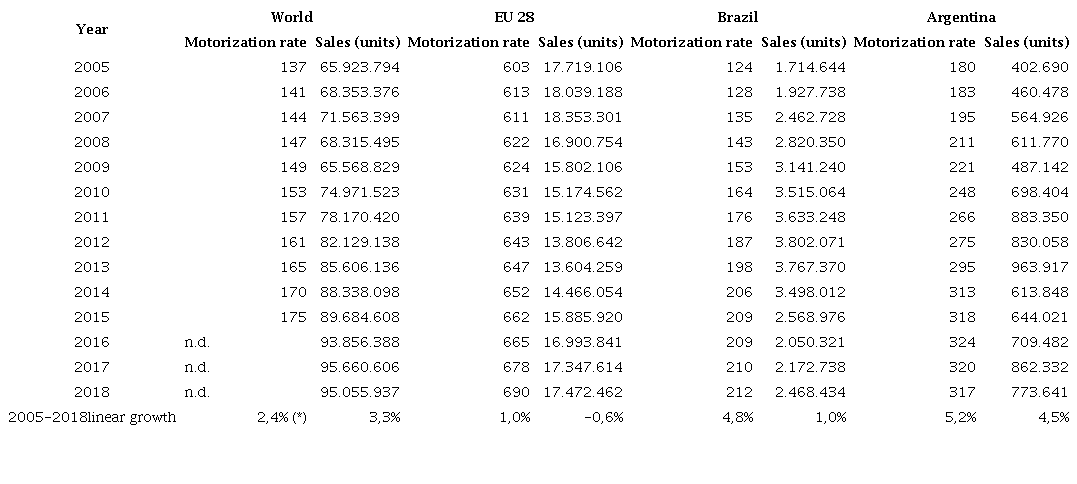The image size is (1077, 484).
Task: Select the World 2,4% (*) growth cell
Action: point(282,417)
